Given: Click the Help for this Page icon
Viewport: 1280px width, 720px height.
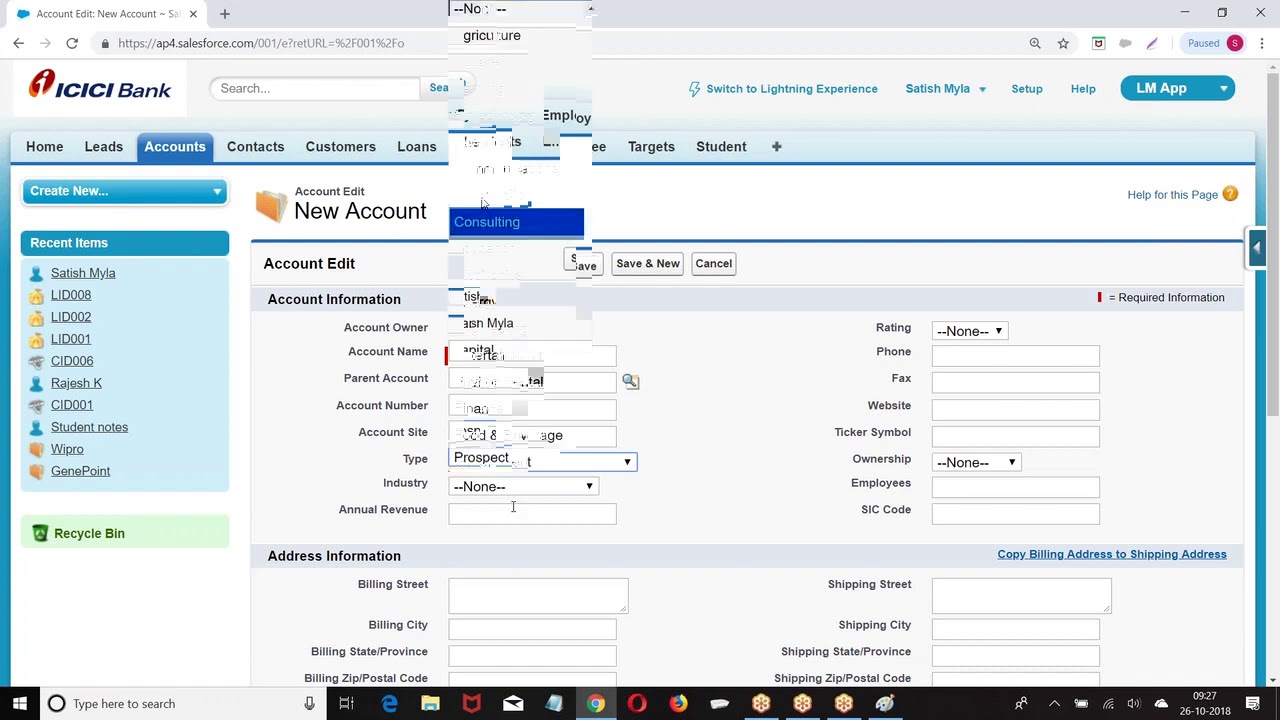Looking at the screenshot, I should pos(1230,194).
